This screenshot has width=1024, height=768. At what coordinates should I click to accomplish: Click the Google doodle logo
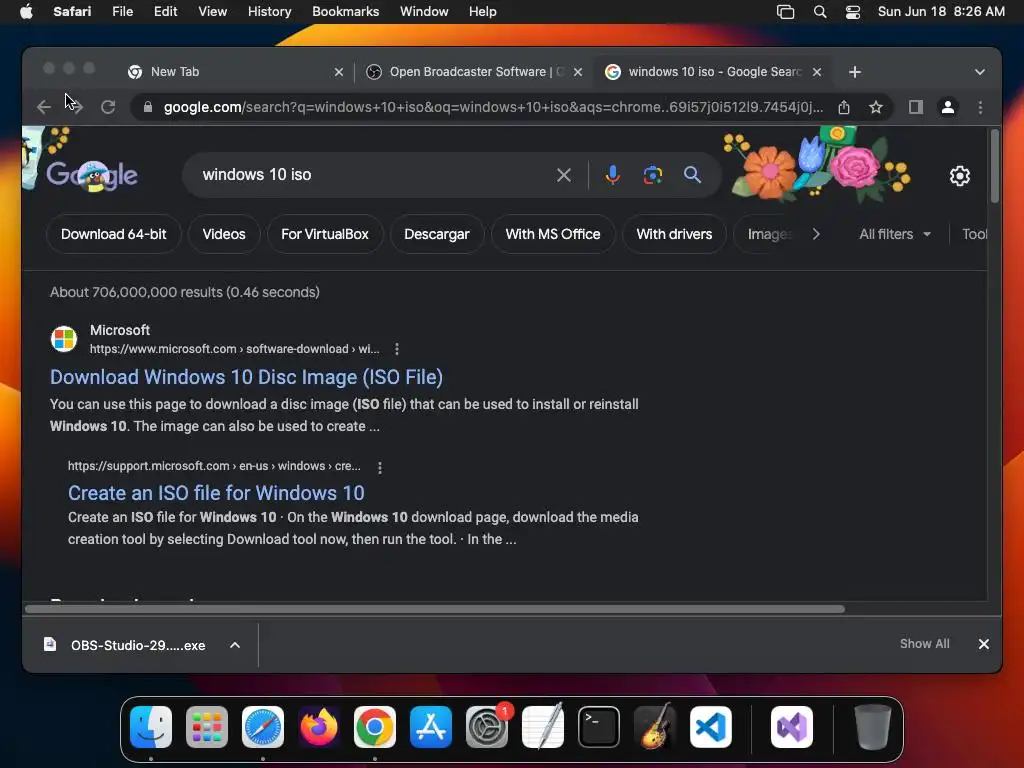[92, 175]
